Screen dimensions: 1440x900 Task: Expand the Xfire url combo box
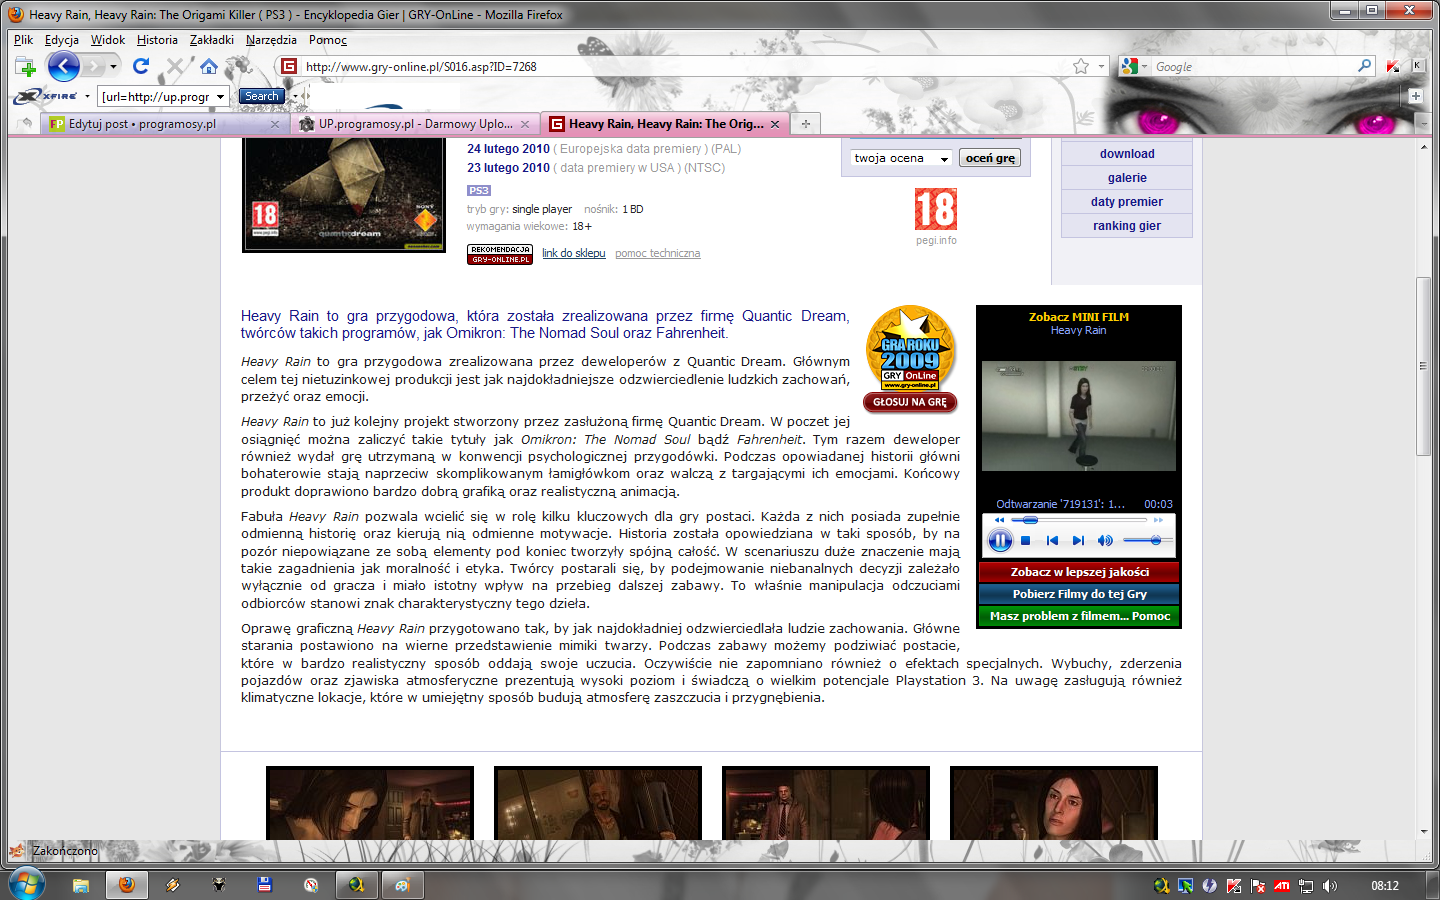tap(220, 97)
